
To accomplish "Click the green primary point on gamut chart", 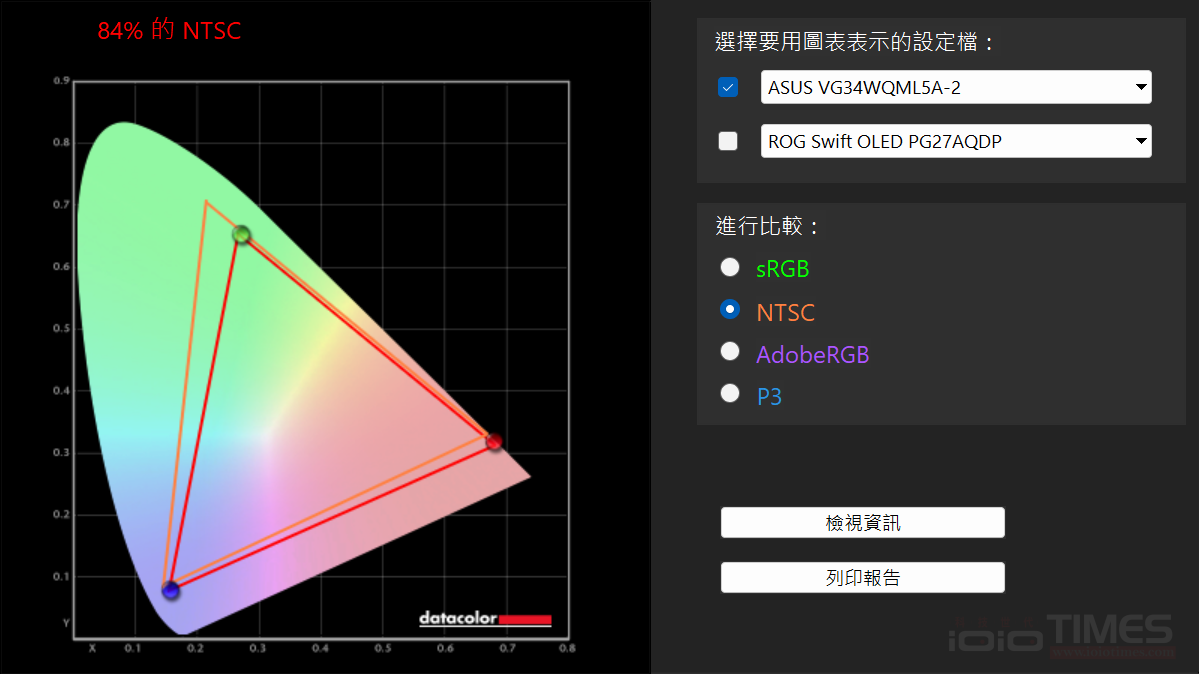I will pos(242,234).
